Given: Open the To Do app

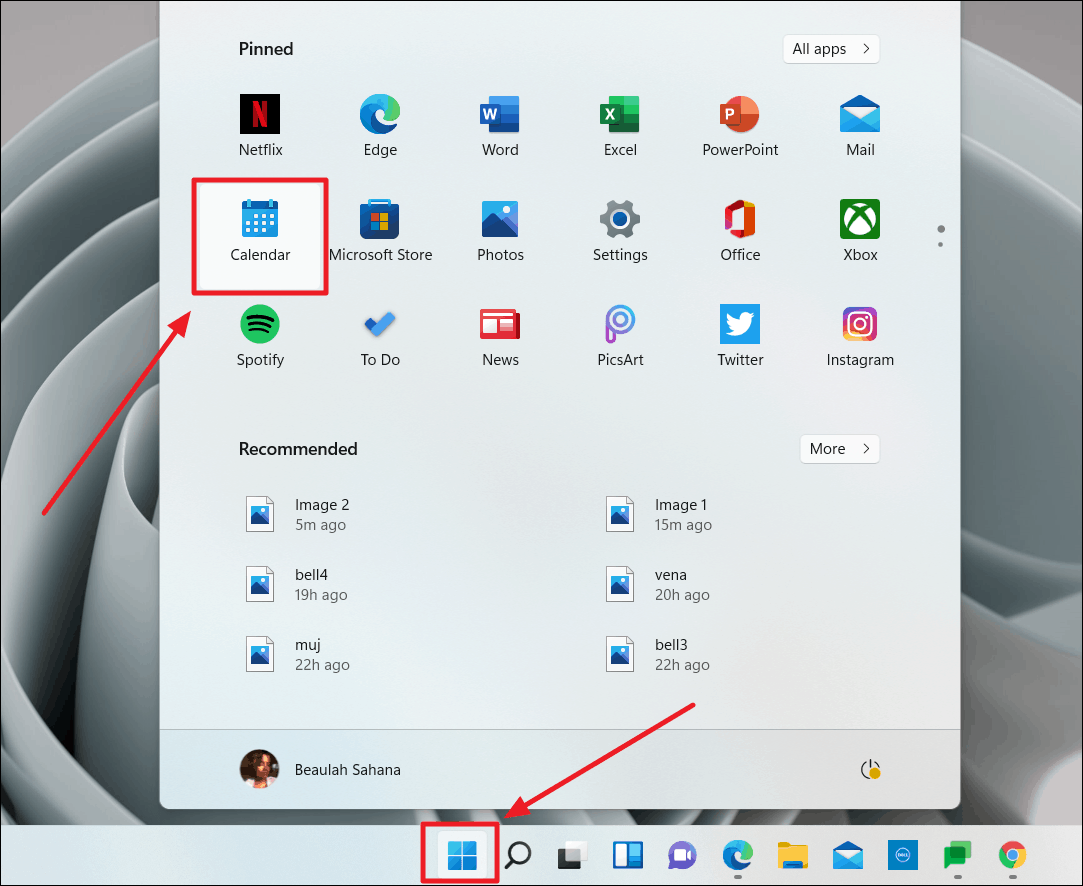Looking at the screenshot, I should tap(380, 336).
